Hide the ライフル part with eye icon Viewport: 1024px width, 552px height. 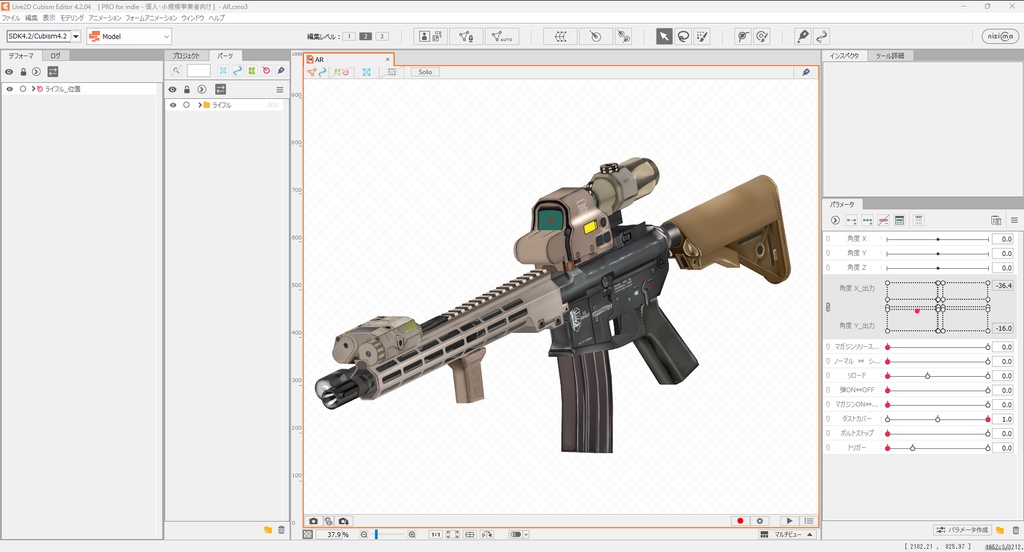pyautogui.click(x=172, y=105)
